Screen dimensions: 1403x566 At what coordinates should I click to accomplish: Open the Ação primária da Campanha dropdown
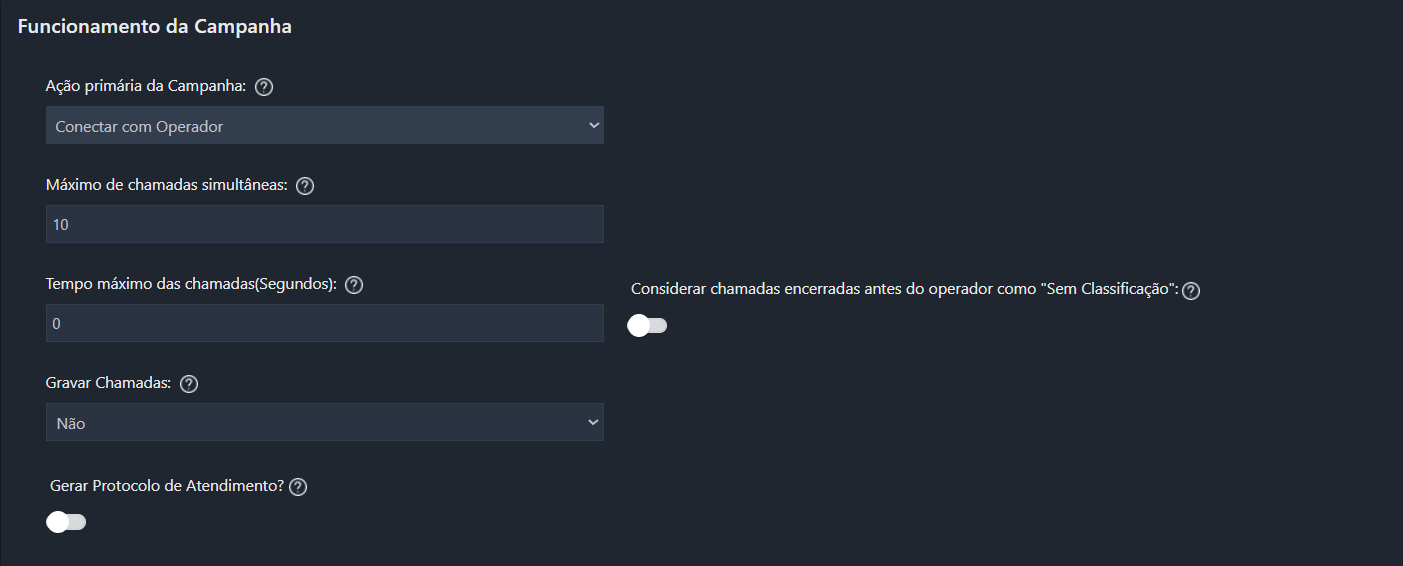coord(324,126)
